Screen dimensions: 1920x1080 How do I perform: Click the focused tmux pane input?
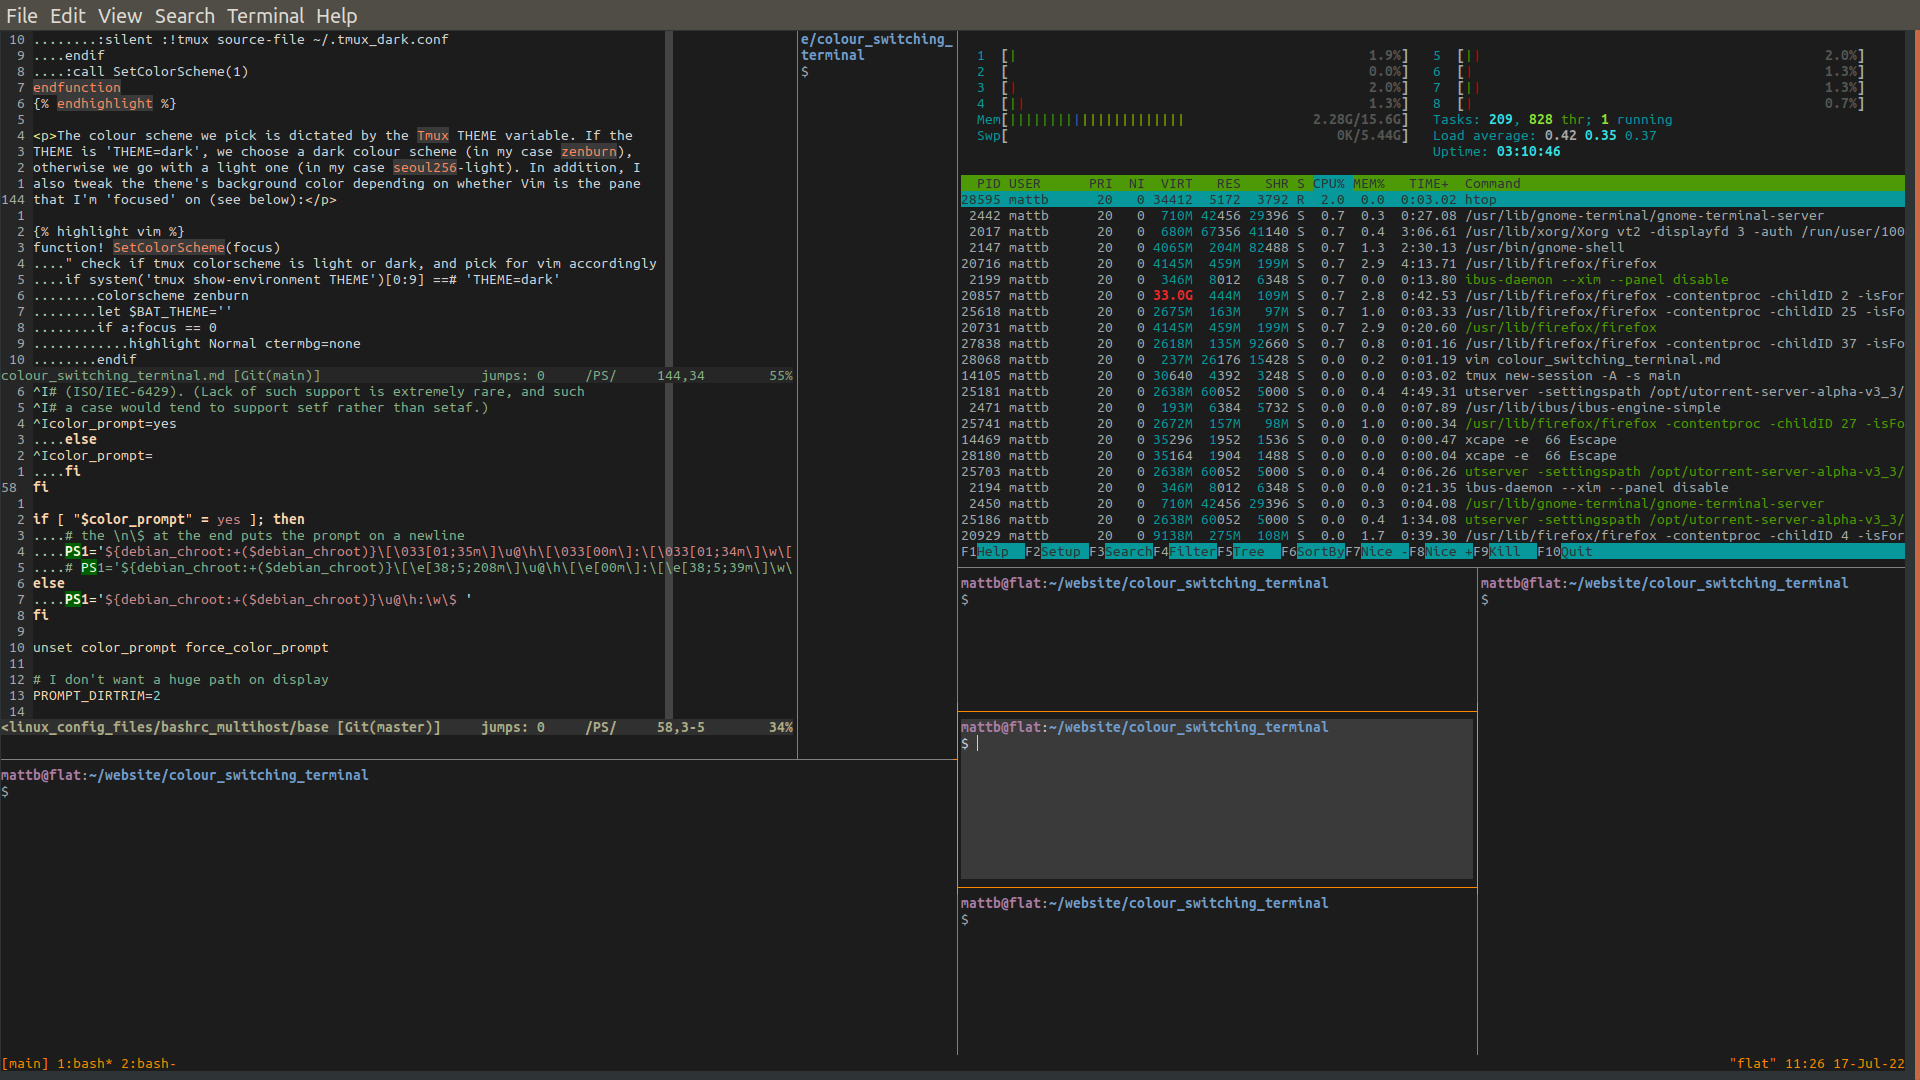[980, 742]
